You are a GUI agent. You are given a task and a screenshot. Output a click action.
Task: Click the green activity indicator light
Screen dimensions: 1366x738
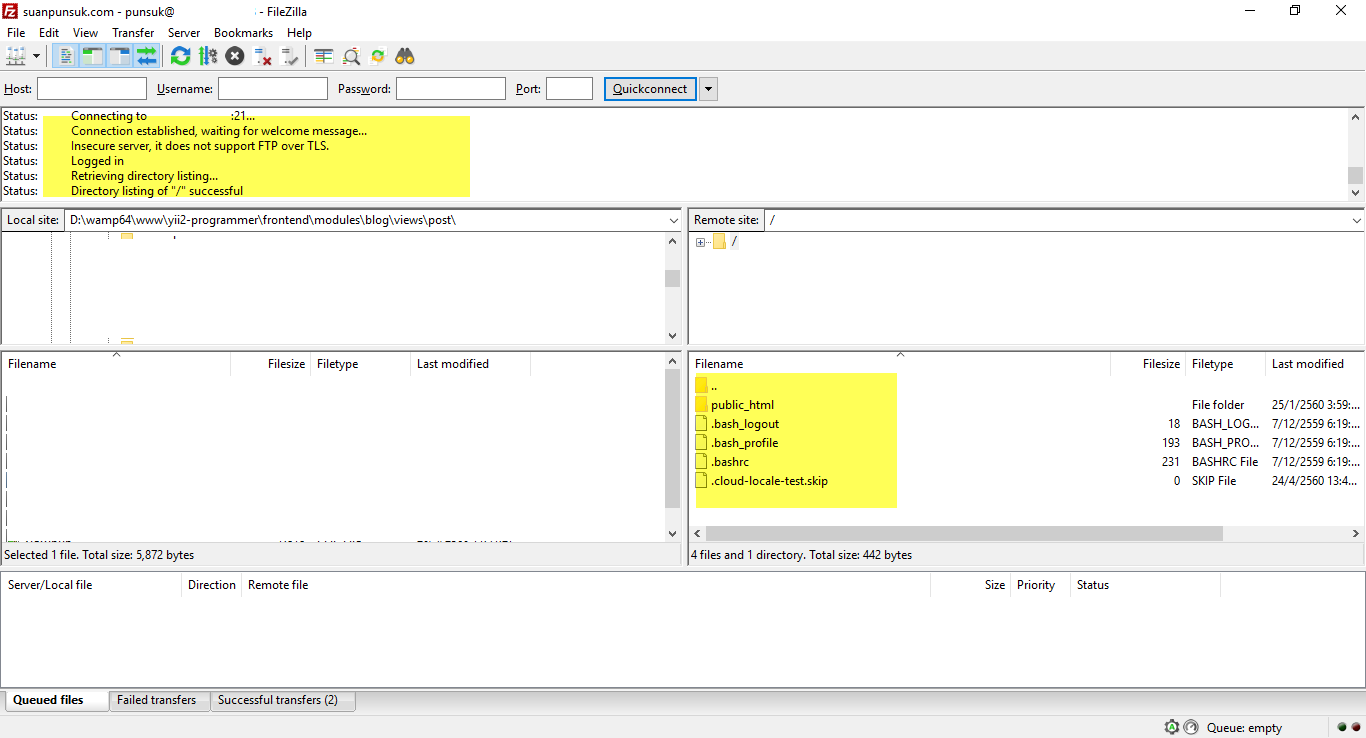(1342, 727)
